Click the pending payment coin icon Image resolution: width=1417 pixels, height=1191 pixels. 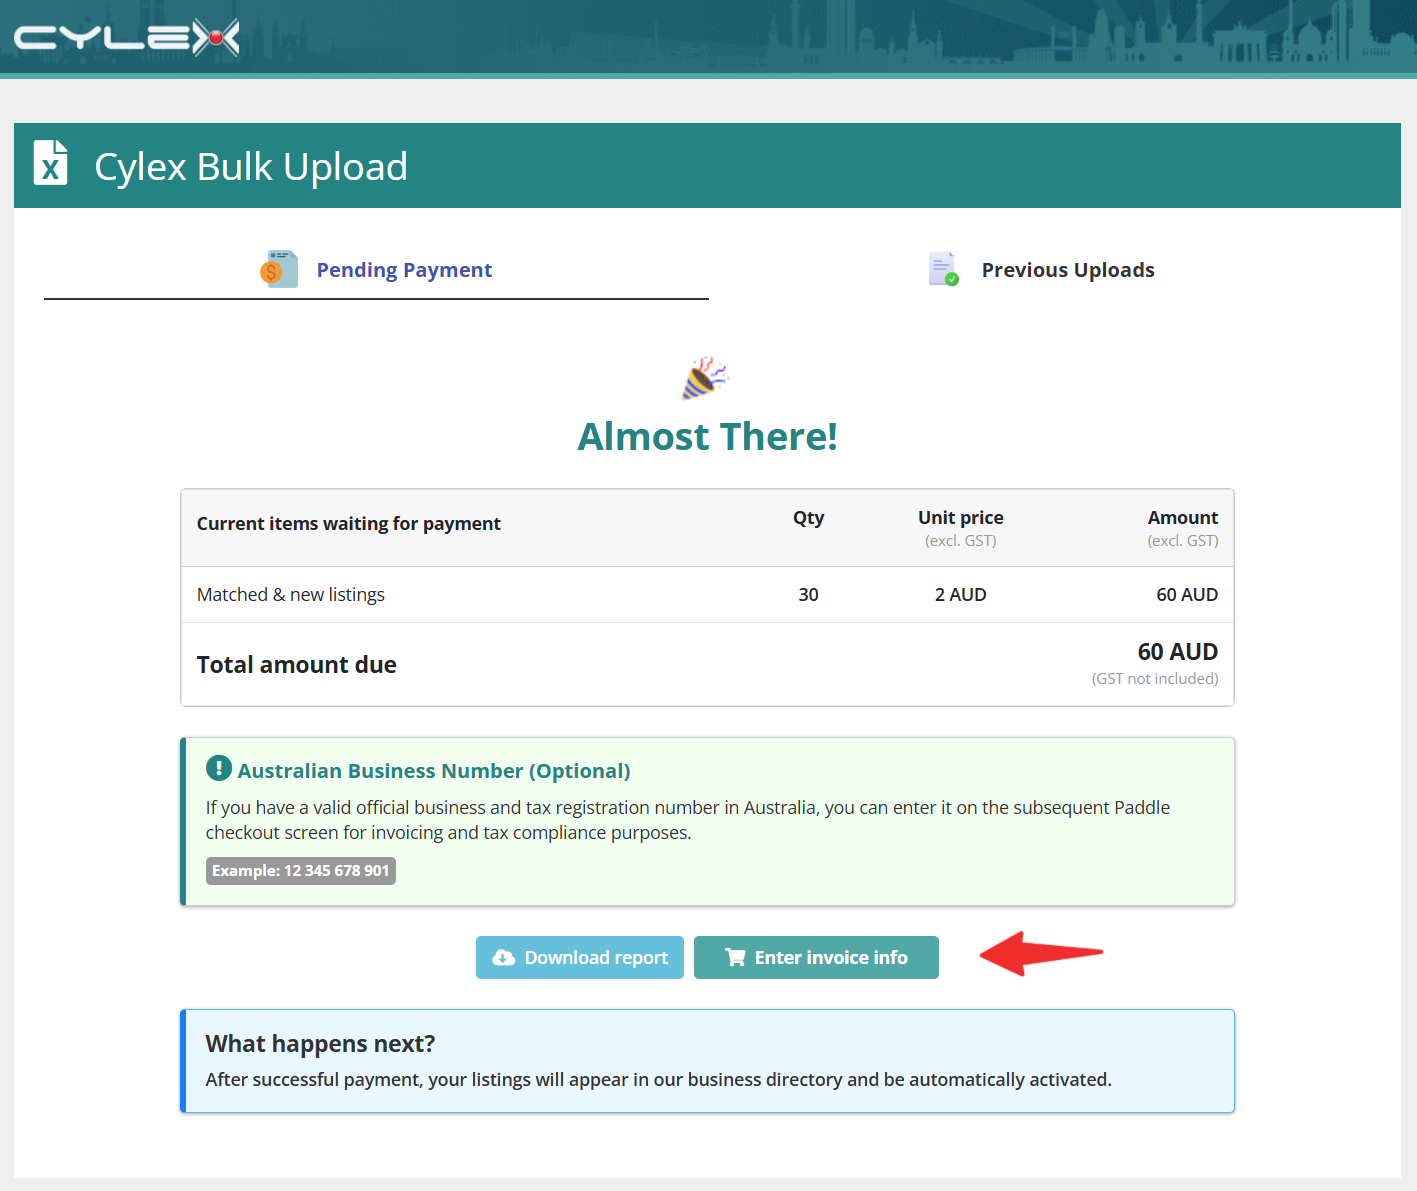click(x=279, y=269)
